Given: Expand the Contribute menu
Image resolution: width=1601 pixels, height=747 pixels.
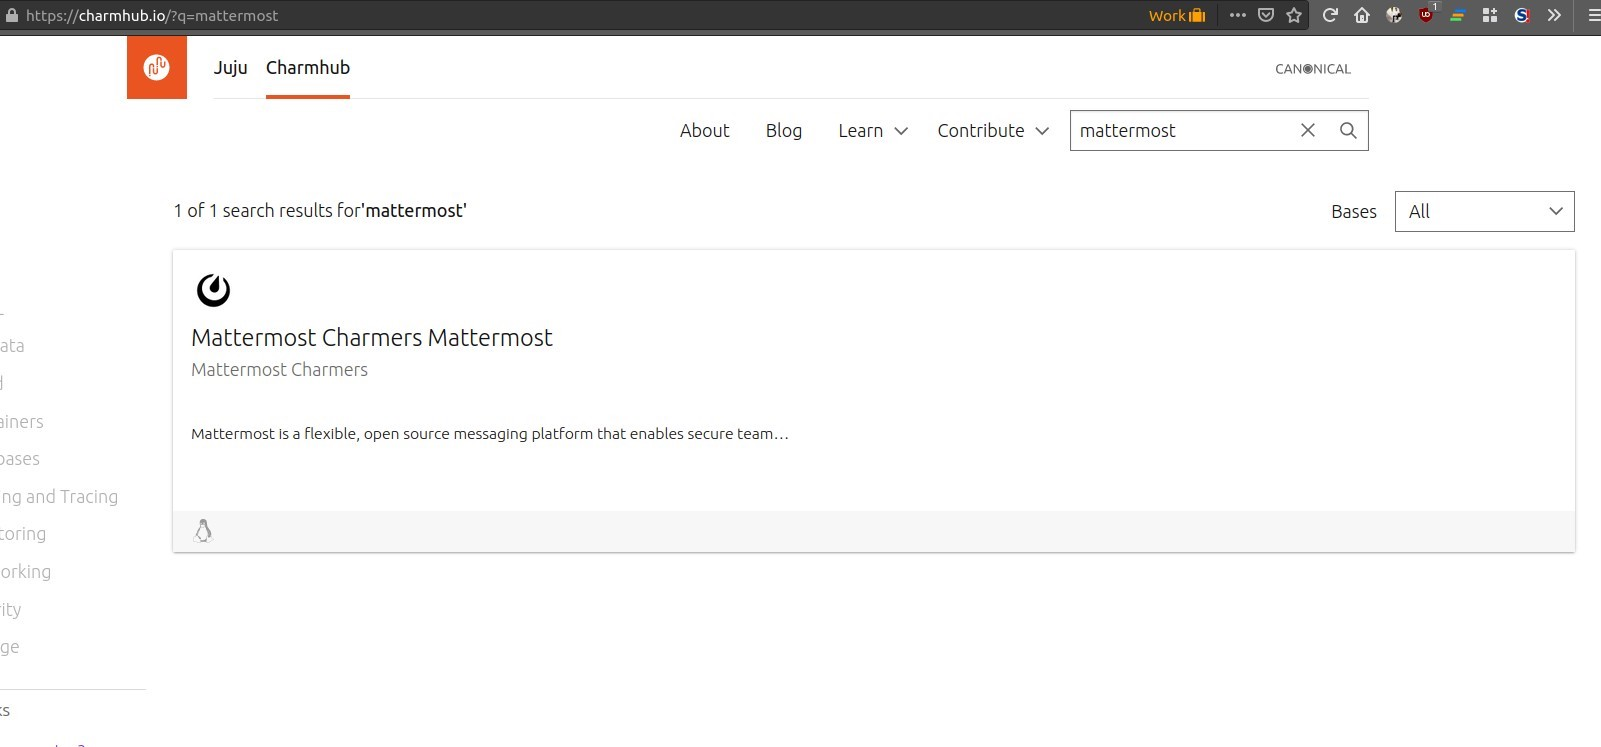Looking at the screenshot, I should point(993,130).
